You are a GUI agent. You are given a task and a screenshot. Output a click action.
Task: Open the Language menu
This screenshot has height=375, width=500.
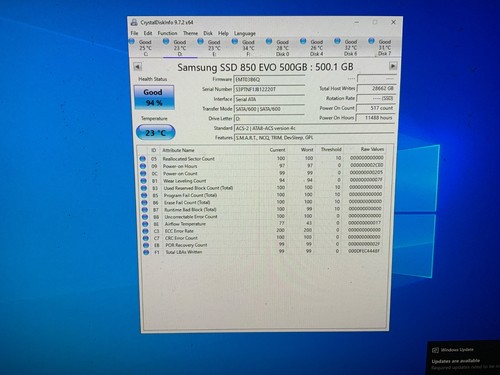tap(245, 34)
